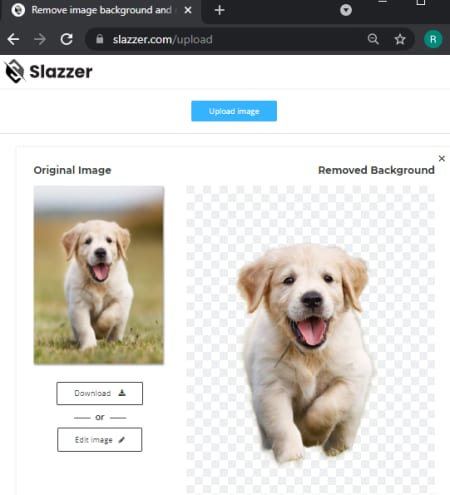Image resolution: width=450 pixels, height=495 pixels.
Task: Click the browser forward arrow
Action: click(40, 39)
